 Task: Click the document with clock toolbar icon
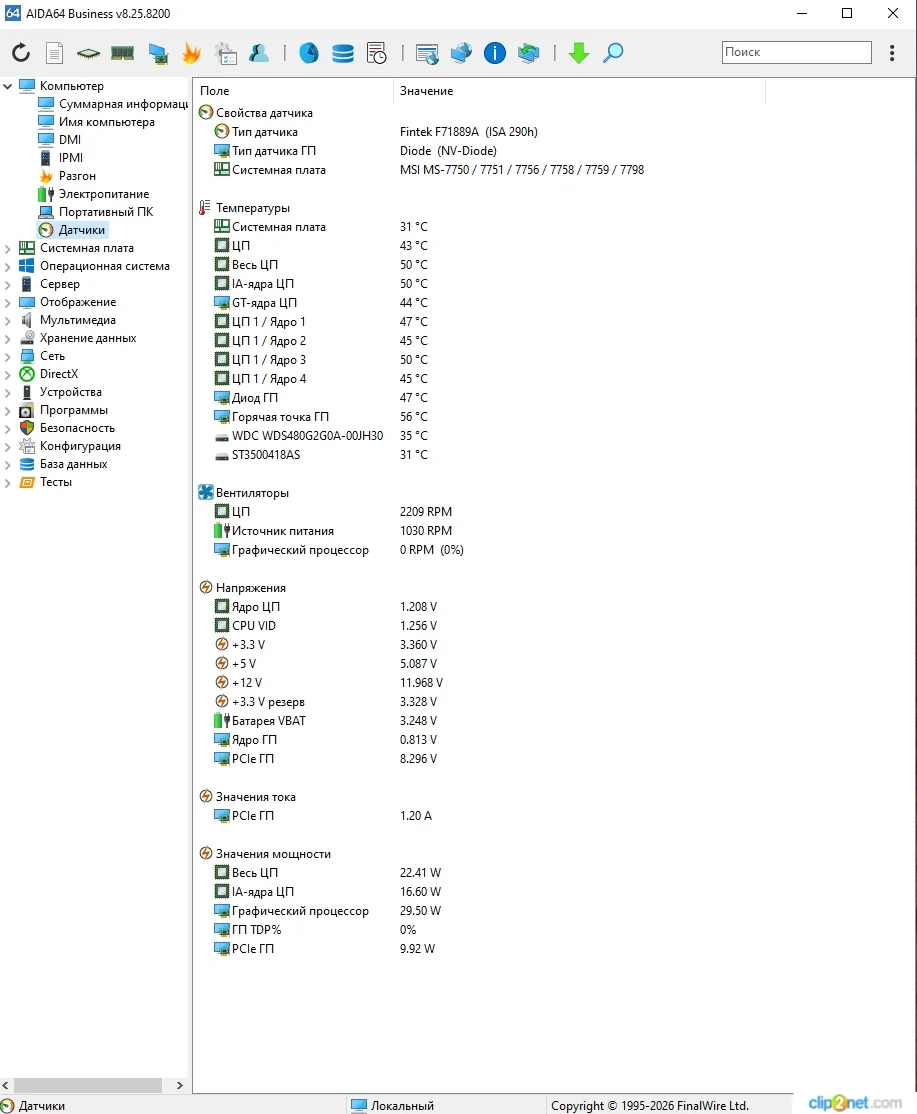376,53
